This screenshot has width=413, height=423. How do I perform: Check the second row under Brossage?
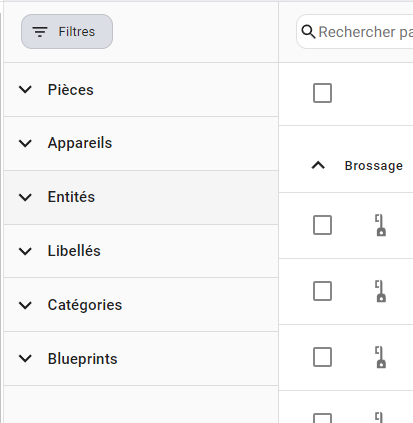[x=322, y=291]
